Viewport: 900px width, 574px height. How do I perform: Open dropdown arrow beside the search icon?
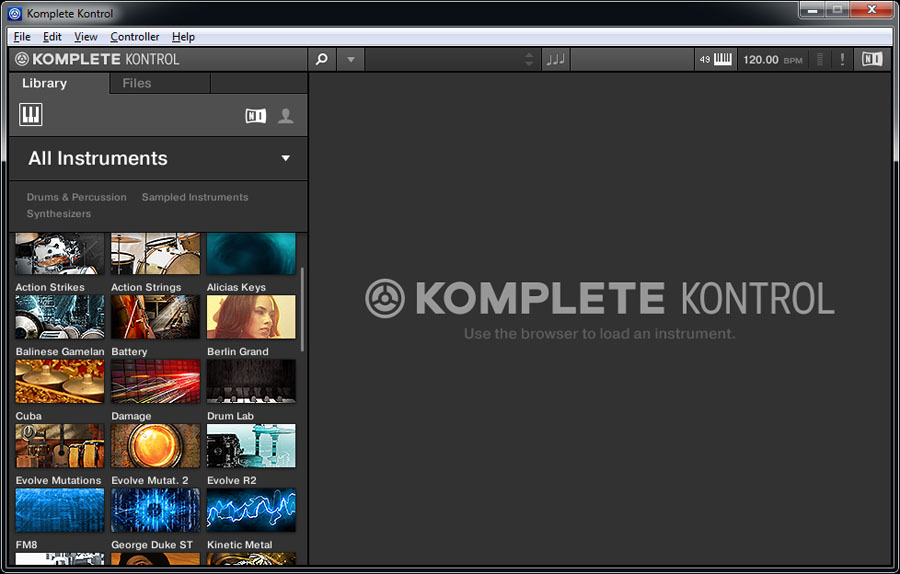point(350,59)
